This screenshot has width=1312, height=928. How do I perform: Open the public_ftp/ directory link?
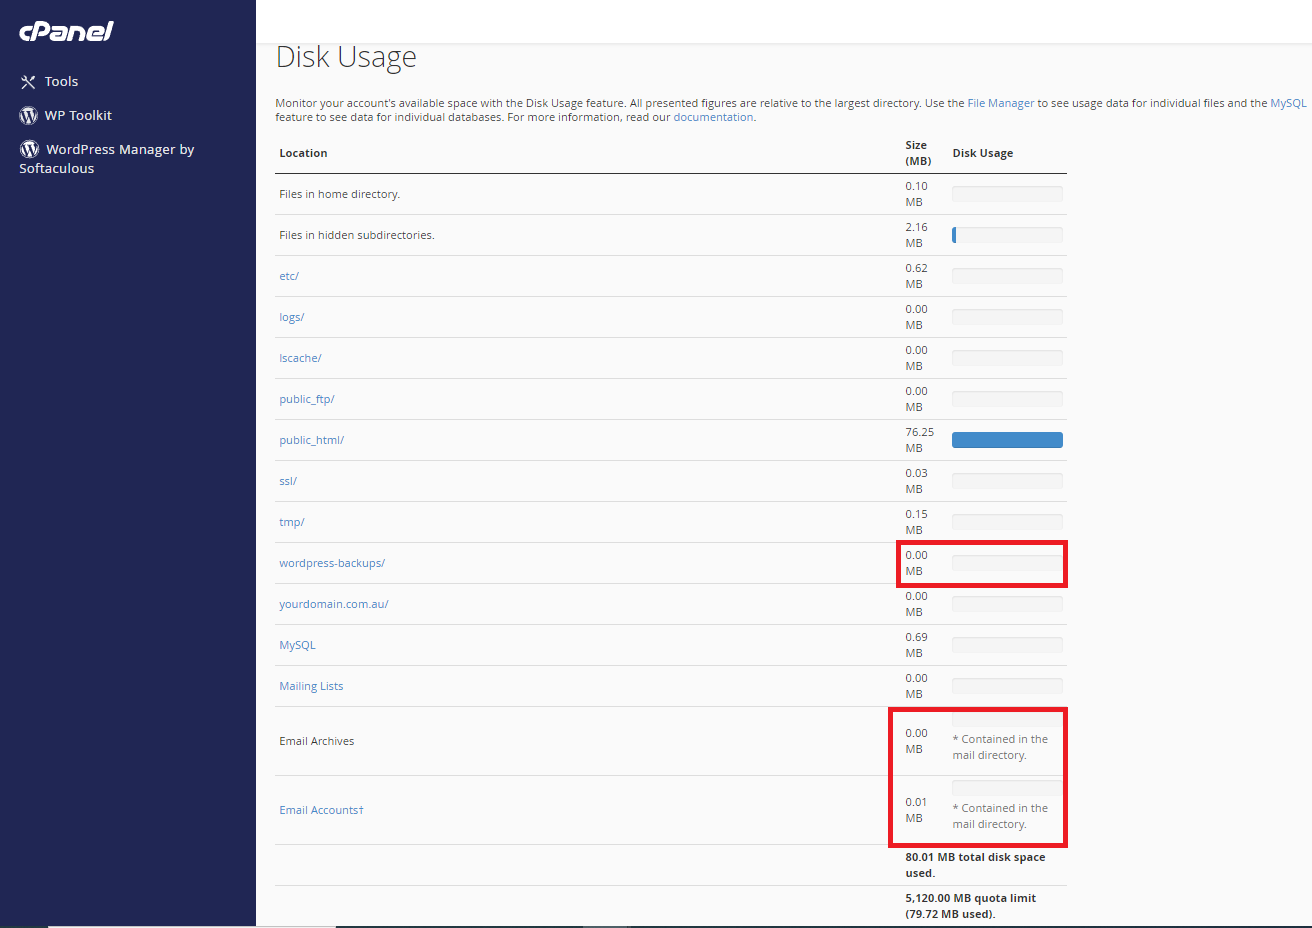click(x=307, y=399)
